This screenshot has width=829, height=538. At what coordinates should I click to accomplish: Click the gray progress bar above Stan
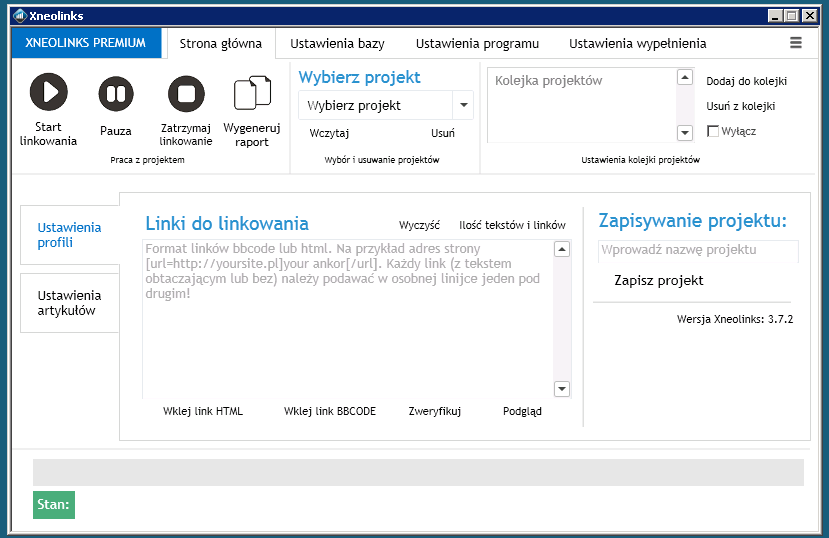click(x=418, y=472)
